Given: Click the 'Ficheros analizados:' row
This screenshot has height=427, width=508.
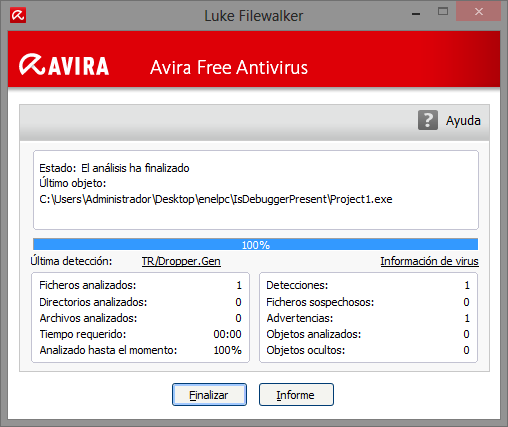Looking at the screenshot, I should [140, 285].
